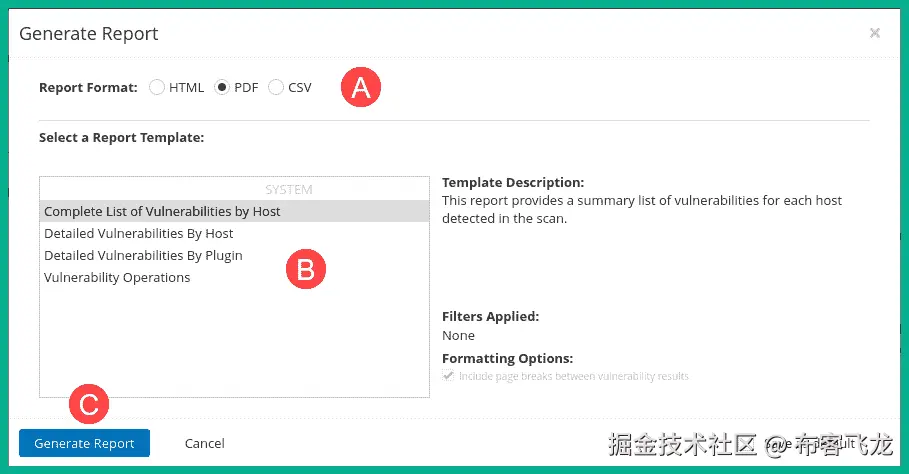Click the Template Description heading
Screen dimensions: 909x474
(512, 183)
